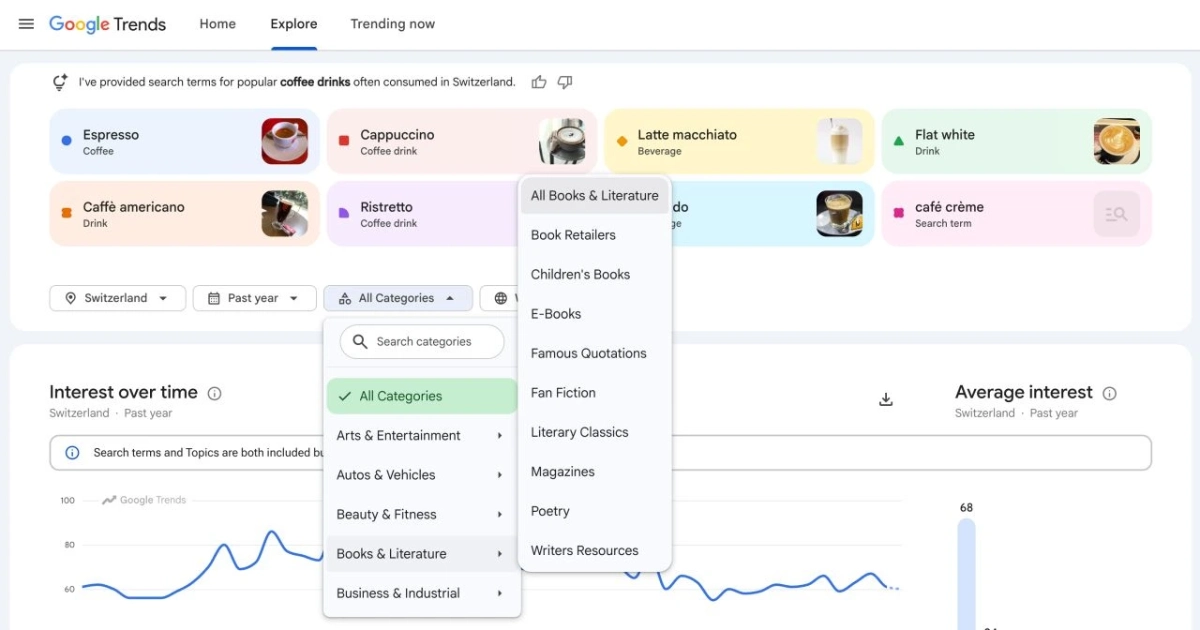Focus the Search categories input field
The height and width of the screenshot is (630, 1200).
pos(422,341)
